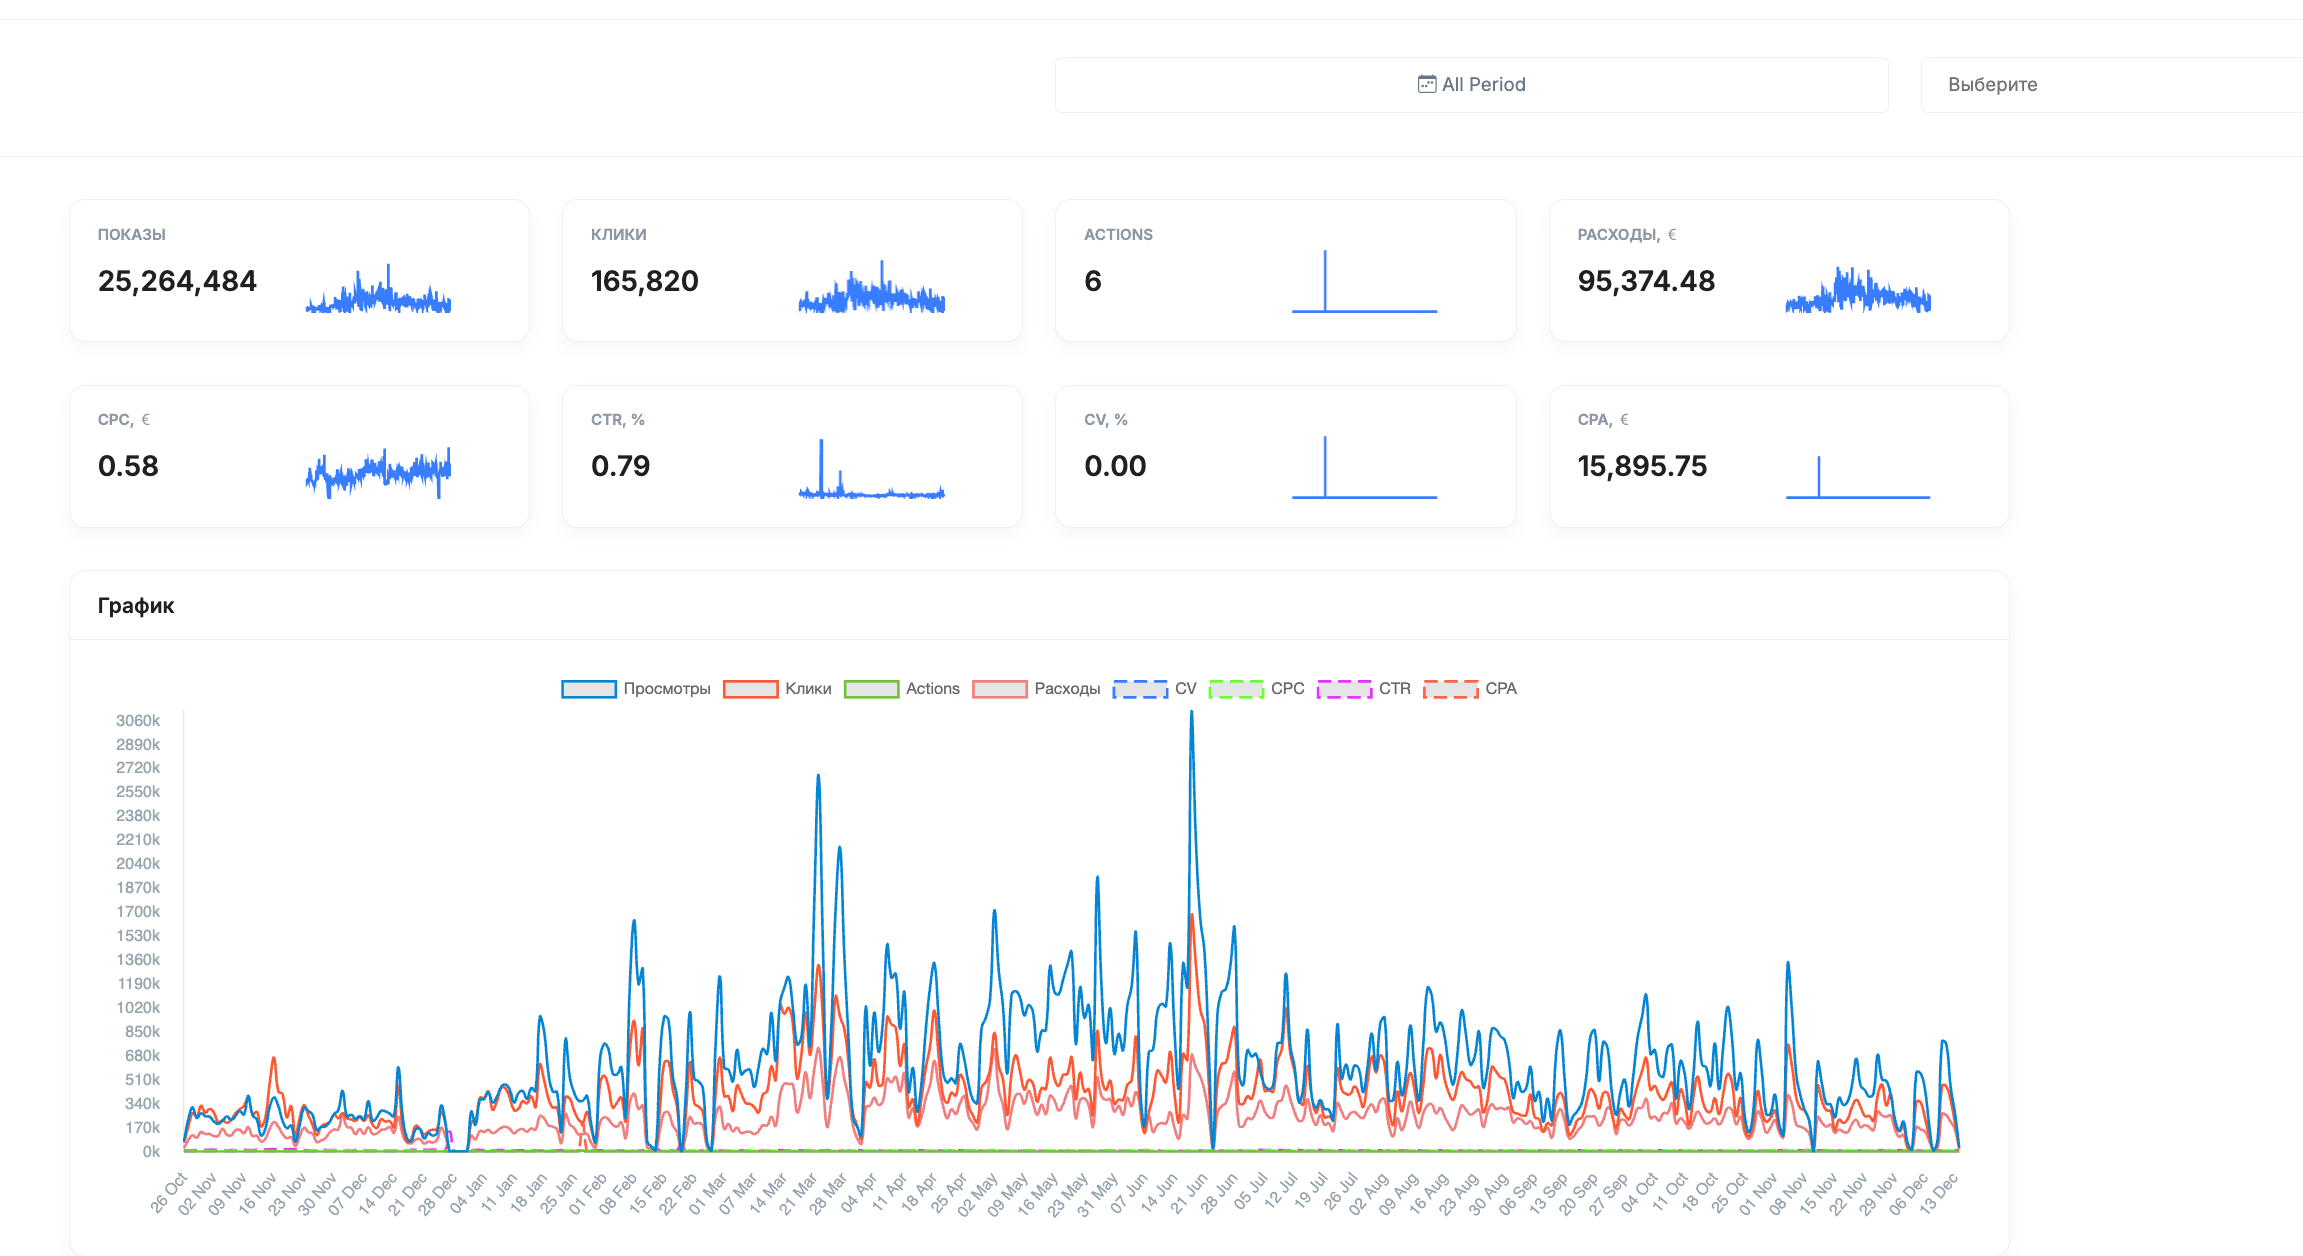Select the 165,820 clicks value
Screen dimensions: 2303x1256
click(x=645, y=281)
